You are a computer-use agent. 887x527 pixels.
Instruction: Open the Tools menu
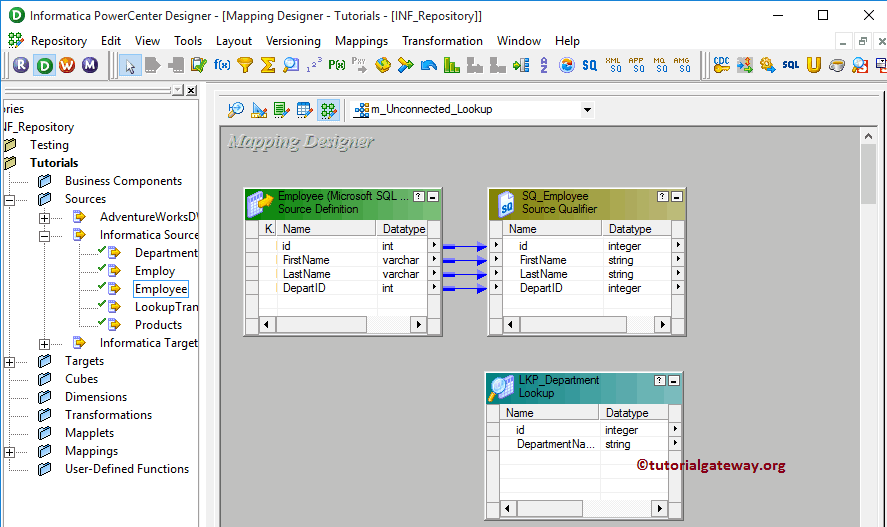(x=188, y=41)
